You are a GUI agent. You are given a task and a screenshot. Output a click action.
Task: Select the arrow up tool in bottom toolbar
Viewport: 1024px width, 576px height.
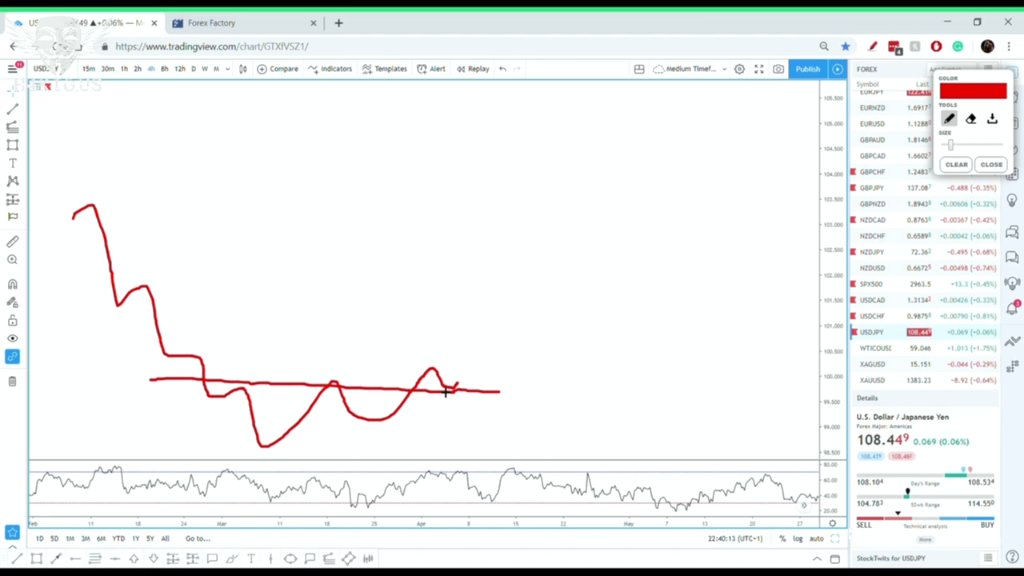coord(134,558)
